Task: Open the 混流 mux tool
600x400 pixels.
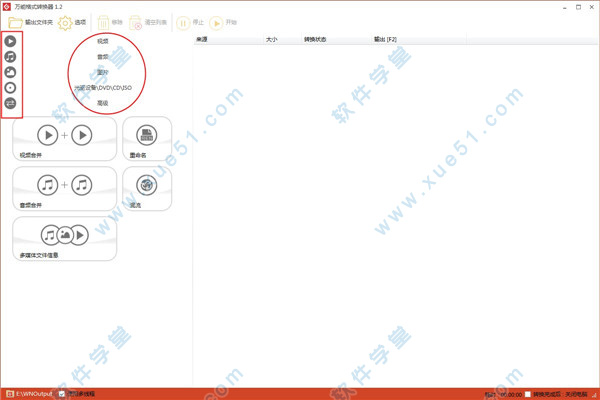Action: point(147,187)
